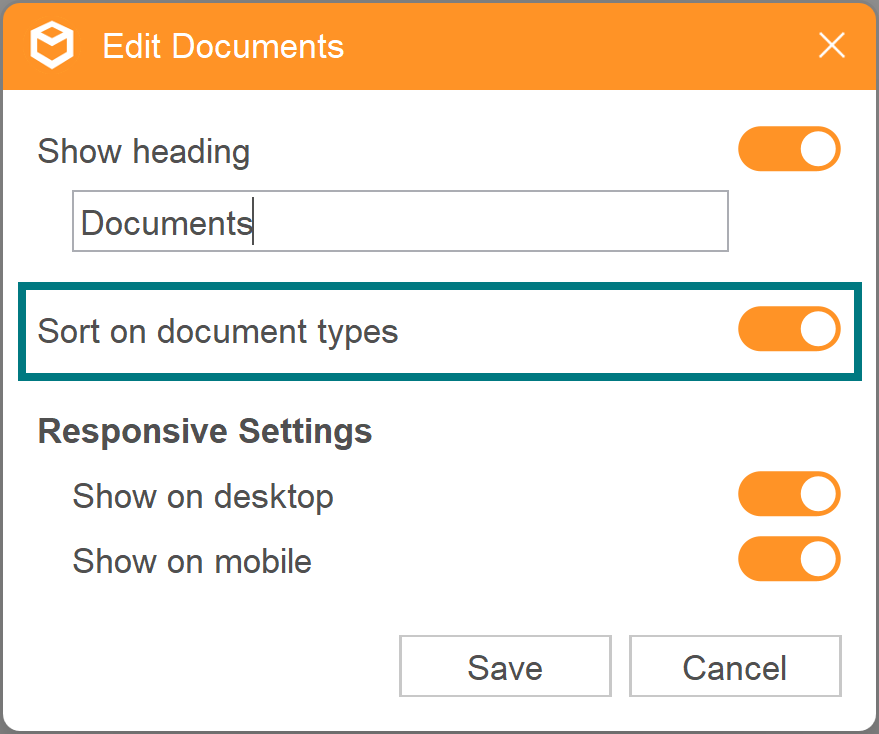Select the Sort on document types label

tap(218, 331)
